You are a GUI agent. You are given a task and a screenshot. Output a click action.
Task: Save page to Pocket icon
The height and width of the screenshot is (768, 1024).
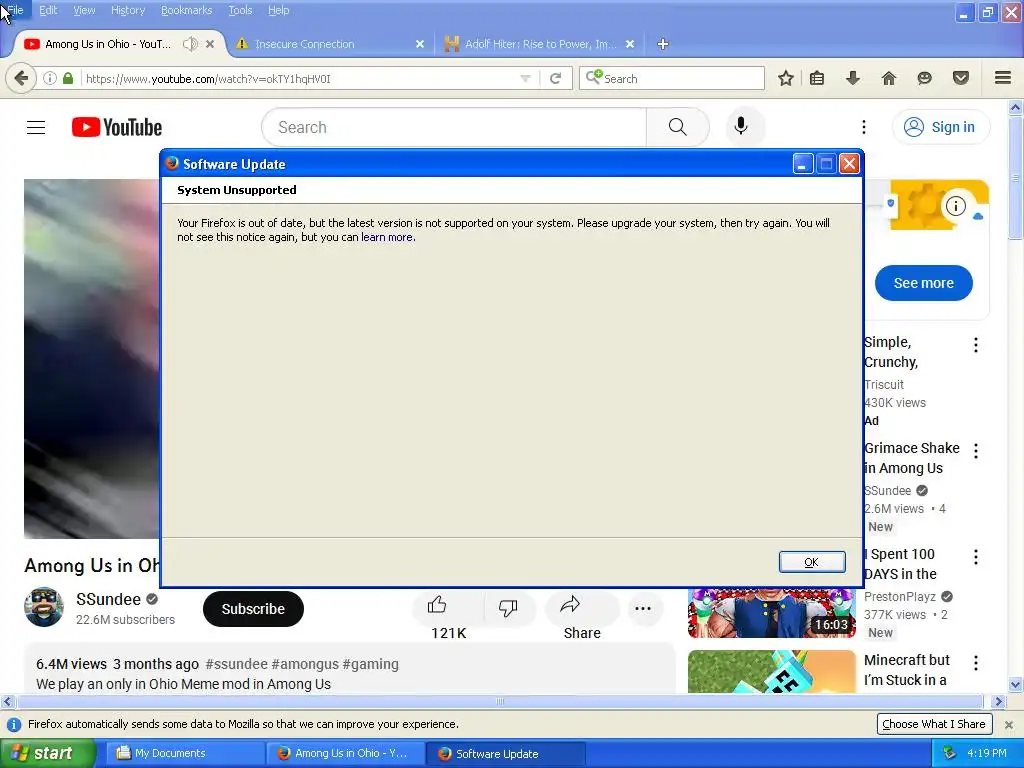coord(961,78)
